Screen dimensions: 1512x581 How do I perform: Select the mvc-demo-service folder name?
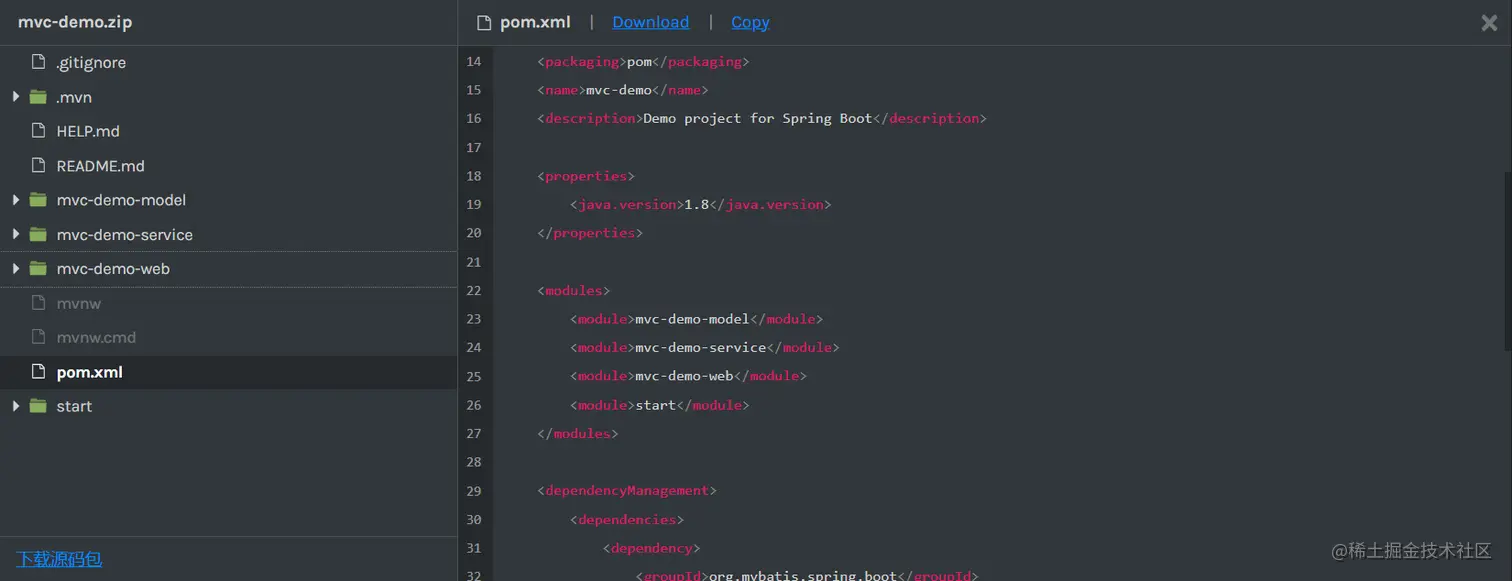[125, 235]
